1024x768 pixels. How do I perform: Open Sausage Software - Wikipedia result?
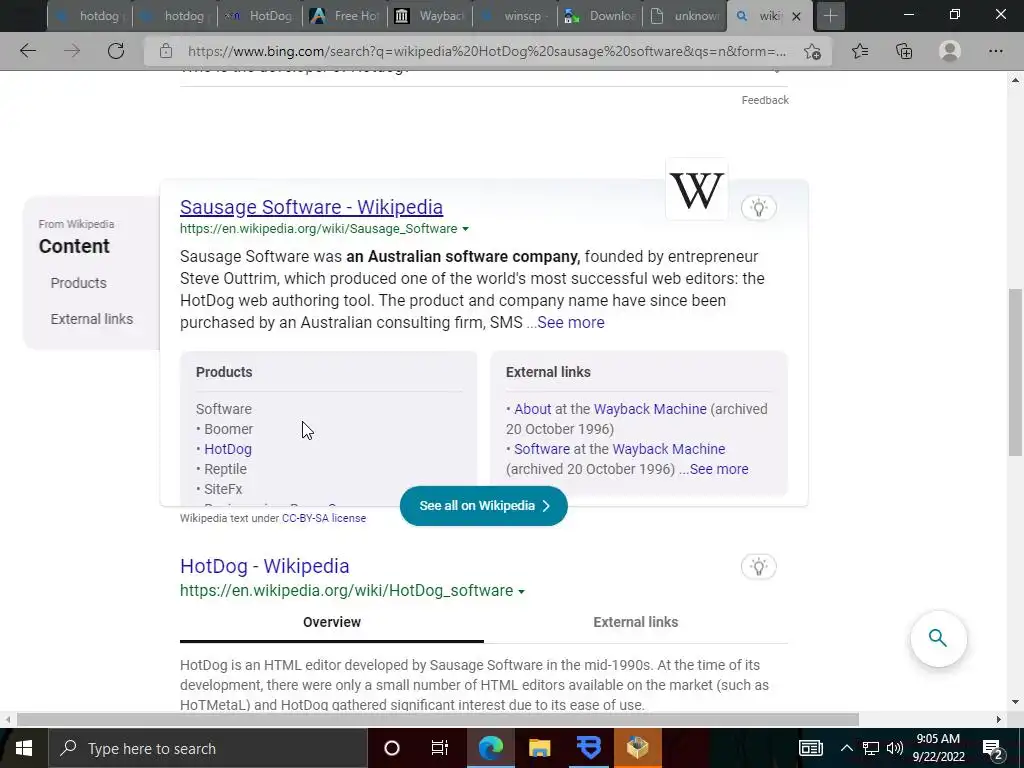[312, 206]
